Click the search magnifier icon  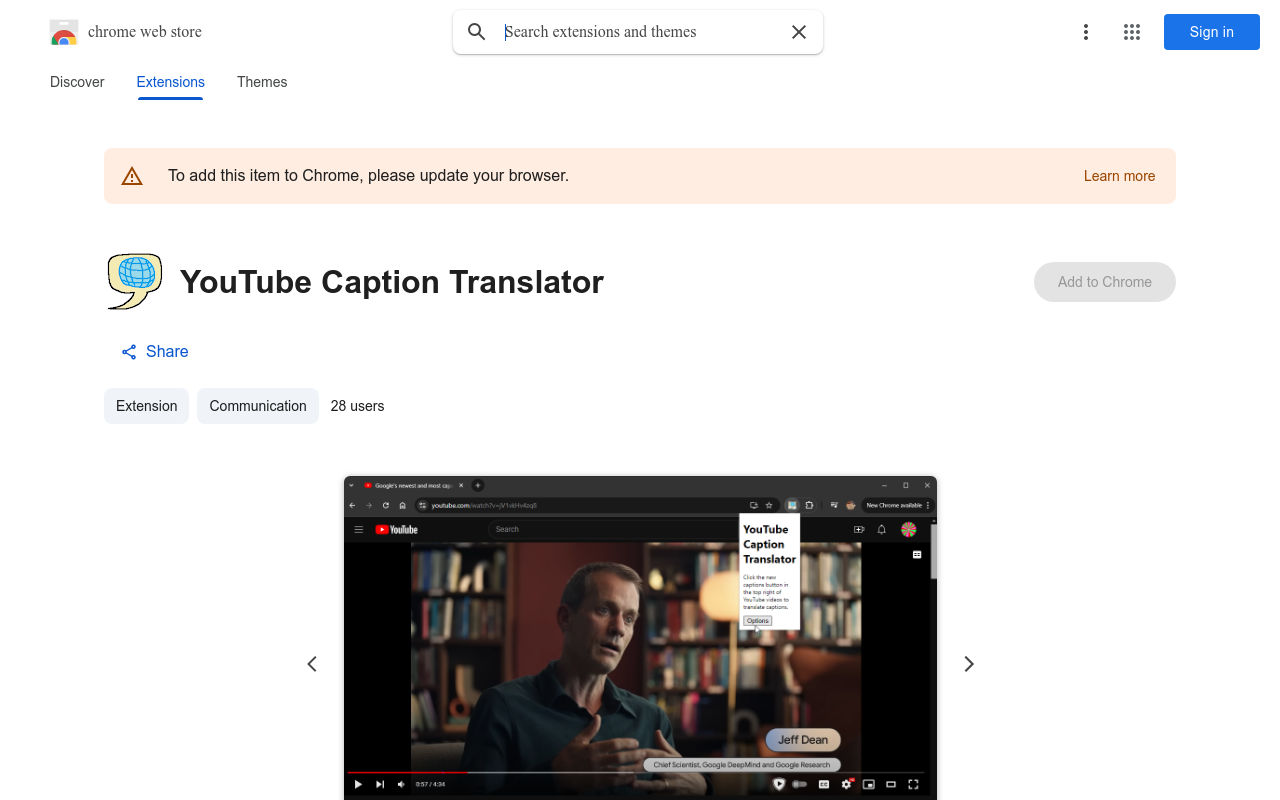tap(477, 32)
